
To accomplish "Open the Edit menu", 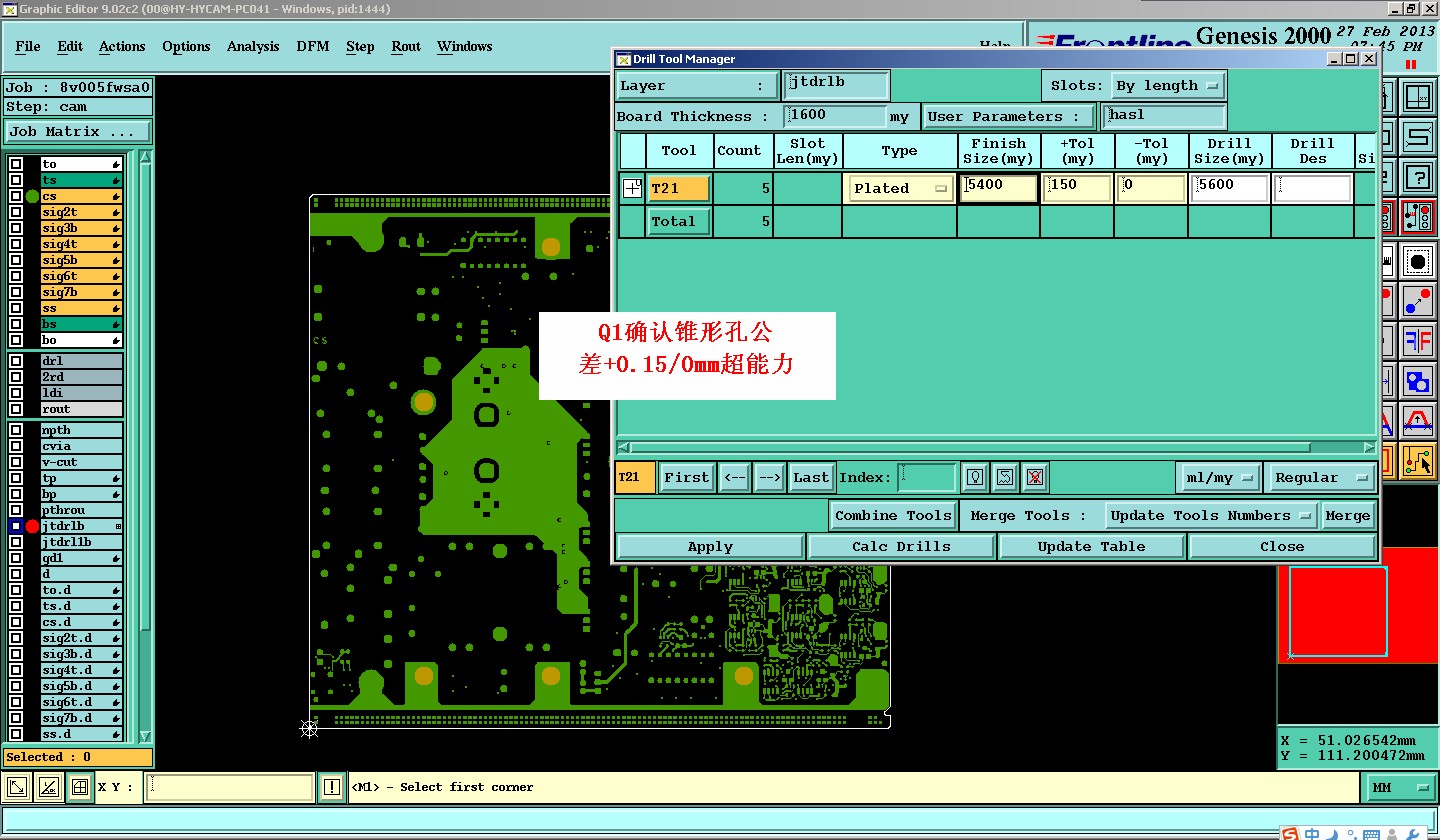I will [x=70, y=47].
